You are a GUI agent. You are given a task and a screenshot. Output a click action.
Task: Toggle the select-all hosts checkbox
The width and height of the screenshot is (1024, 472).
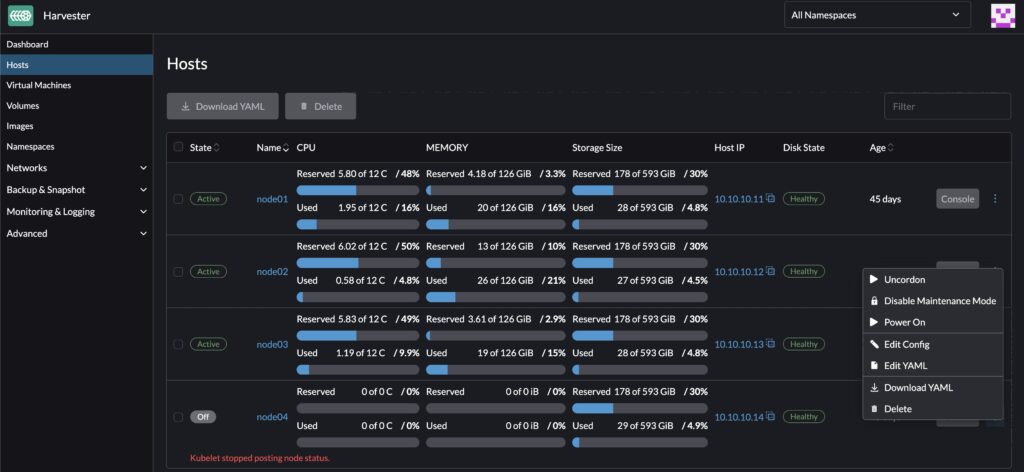178,147
